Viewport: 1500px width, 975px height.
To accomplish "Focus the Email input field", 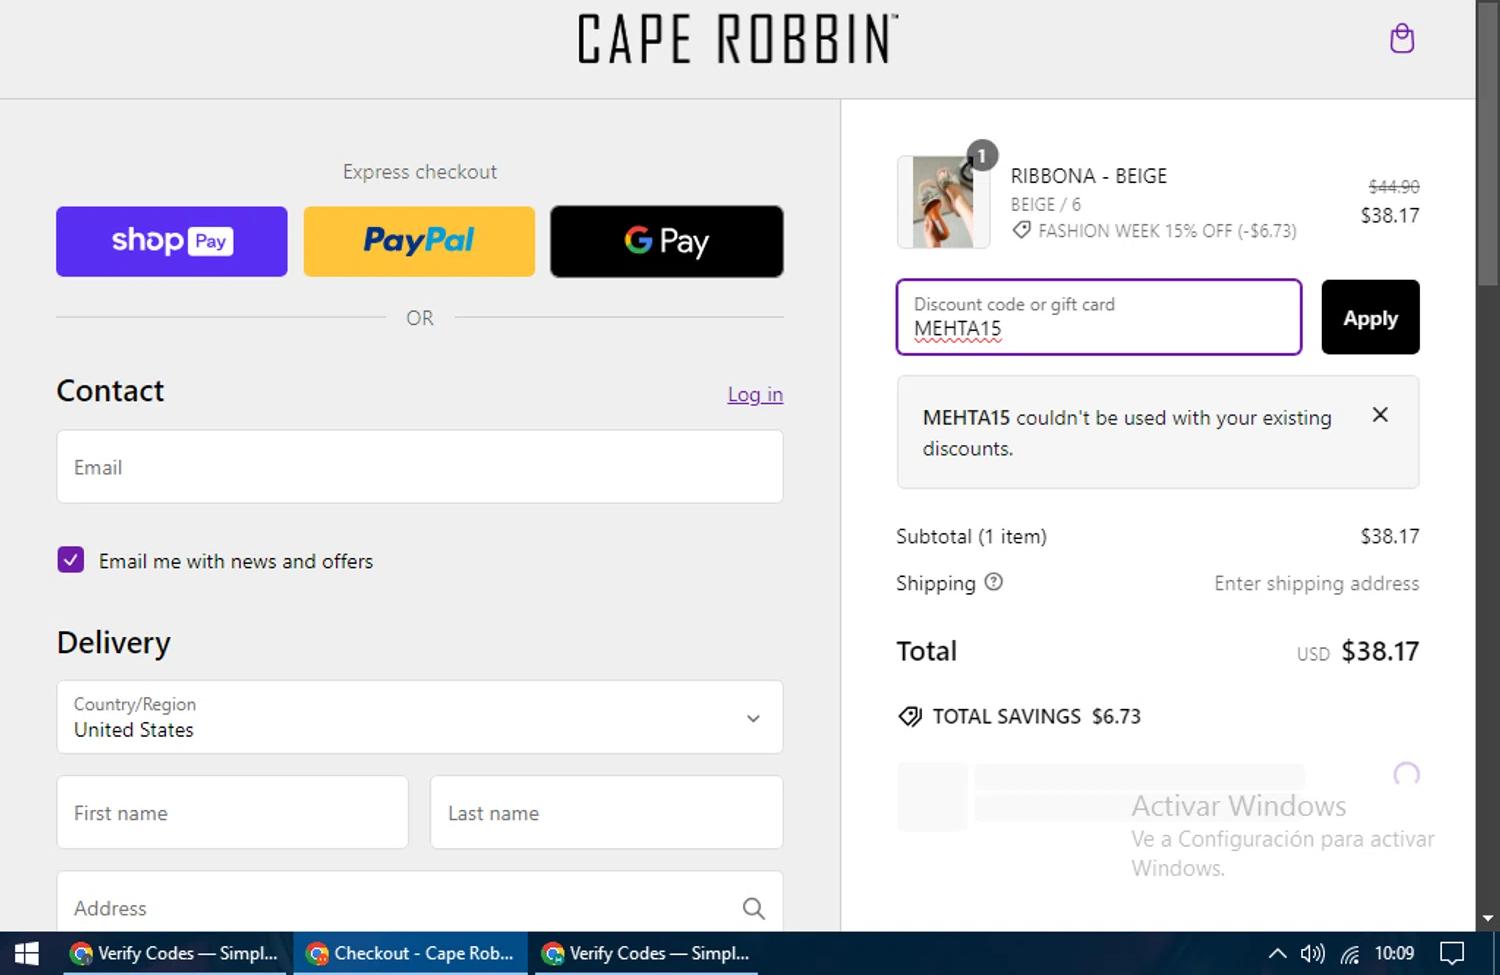I will [x=420, y=467].
